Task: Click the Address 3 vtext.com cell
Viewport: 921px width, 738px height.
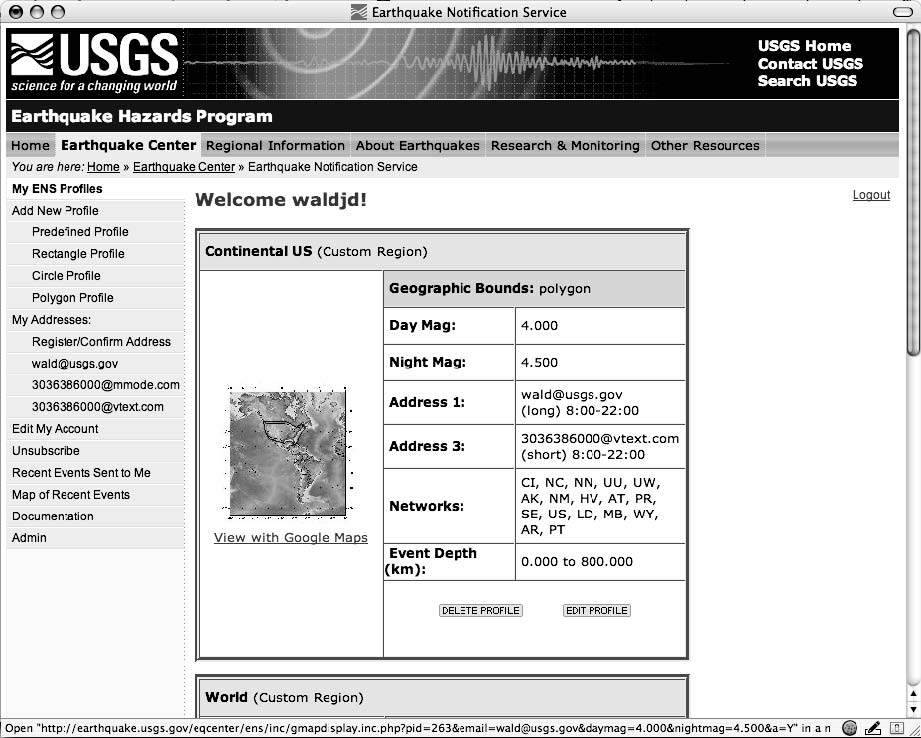Action: (600, 447)
